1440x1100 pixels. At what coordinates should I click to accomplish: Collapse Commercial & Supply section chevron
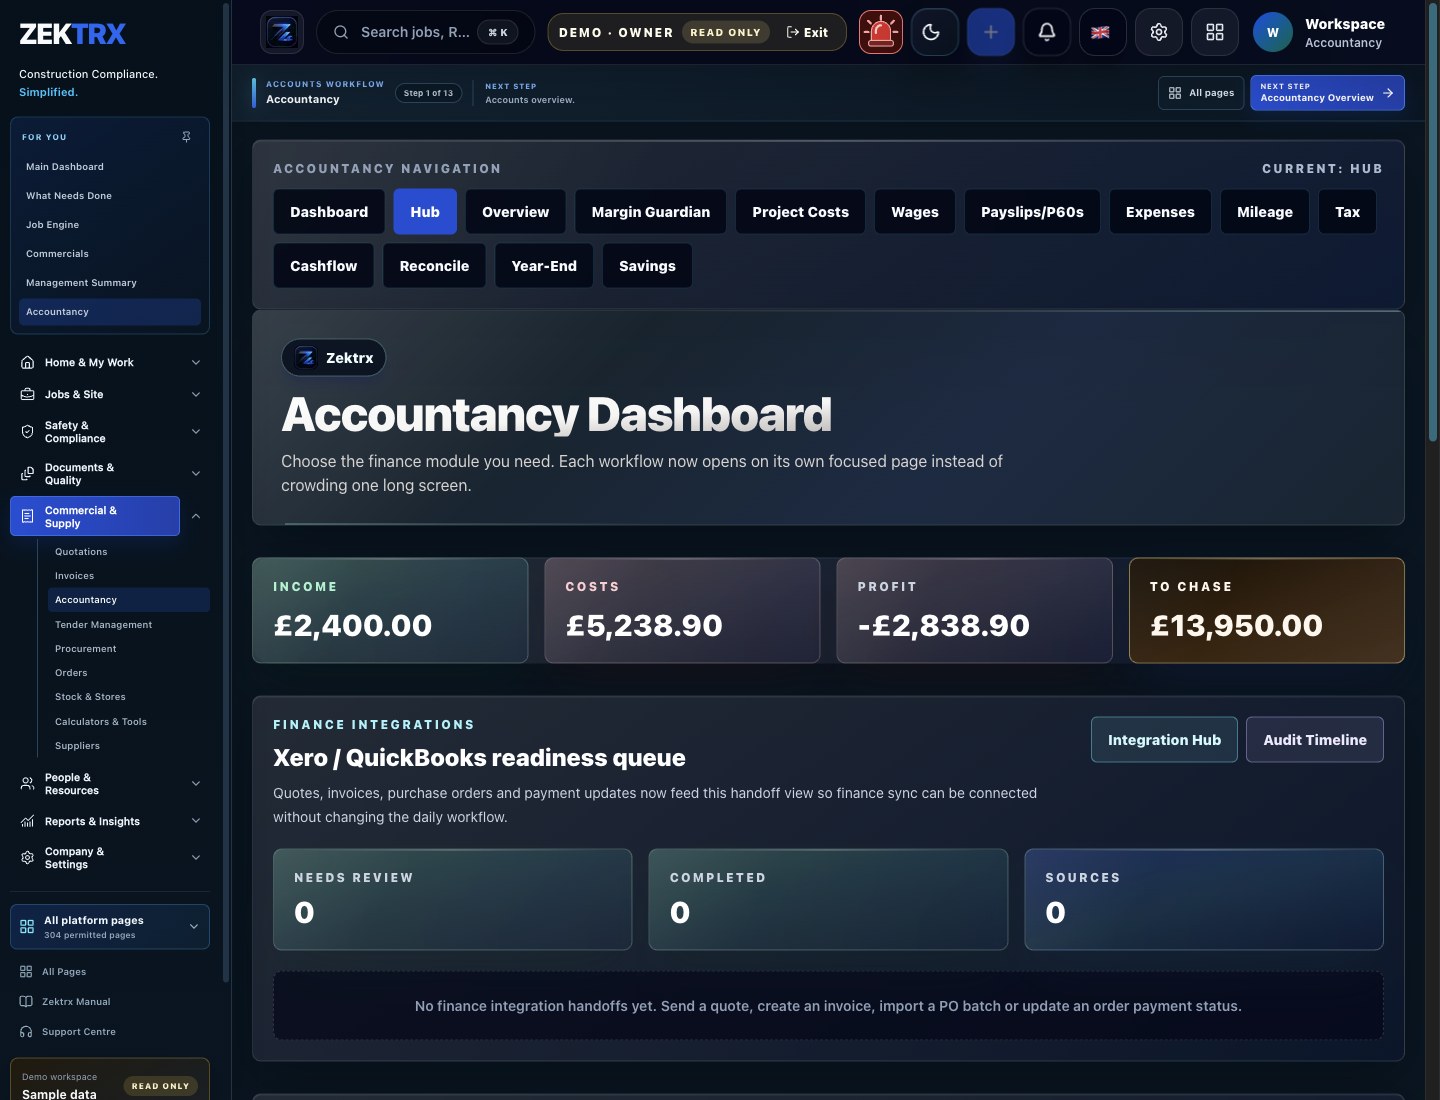[196, 516]
